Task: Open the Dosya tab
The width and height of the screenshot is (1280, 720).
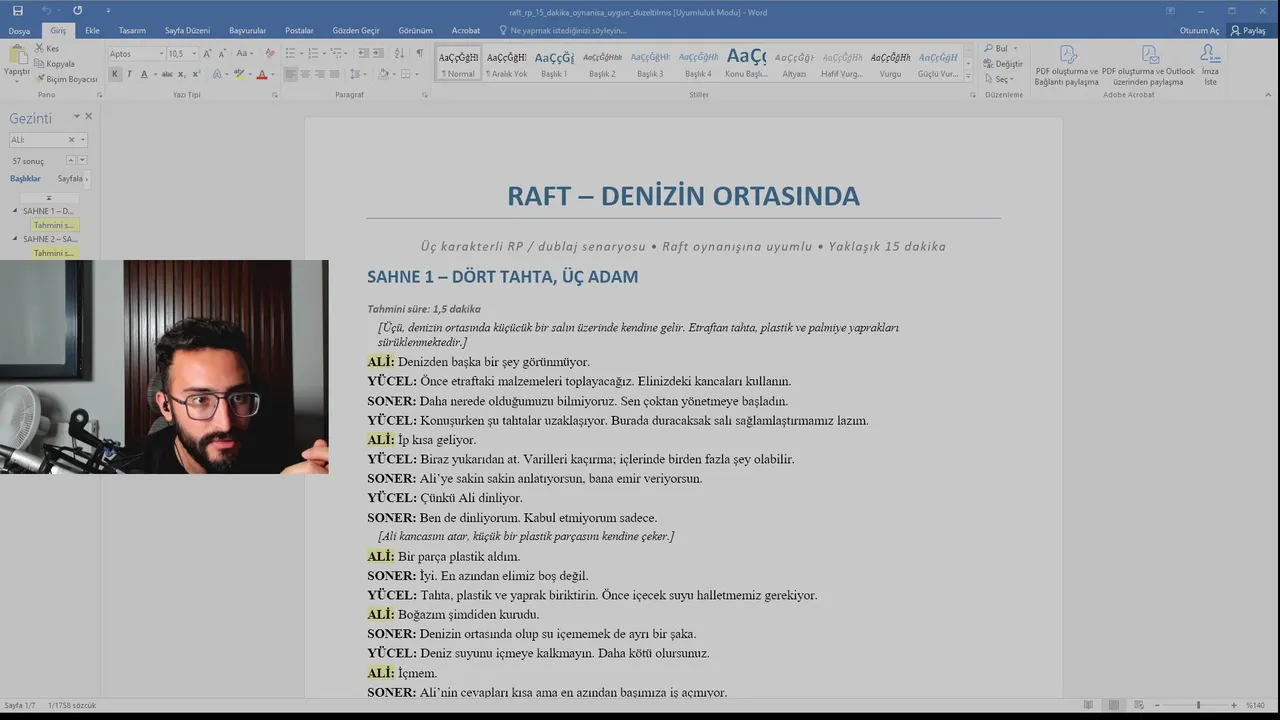Action: click(19, 31)
